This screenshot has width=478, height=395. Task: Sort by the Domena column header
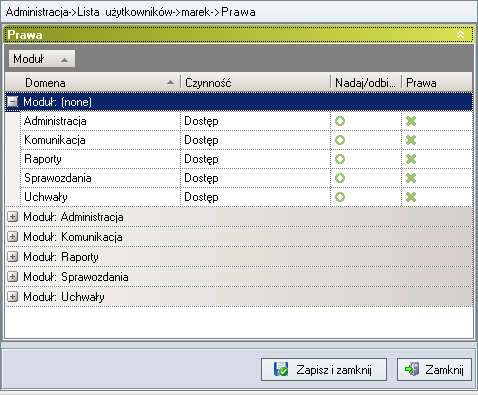[93, 83]
